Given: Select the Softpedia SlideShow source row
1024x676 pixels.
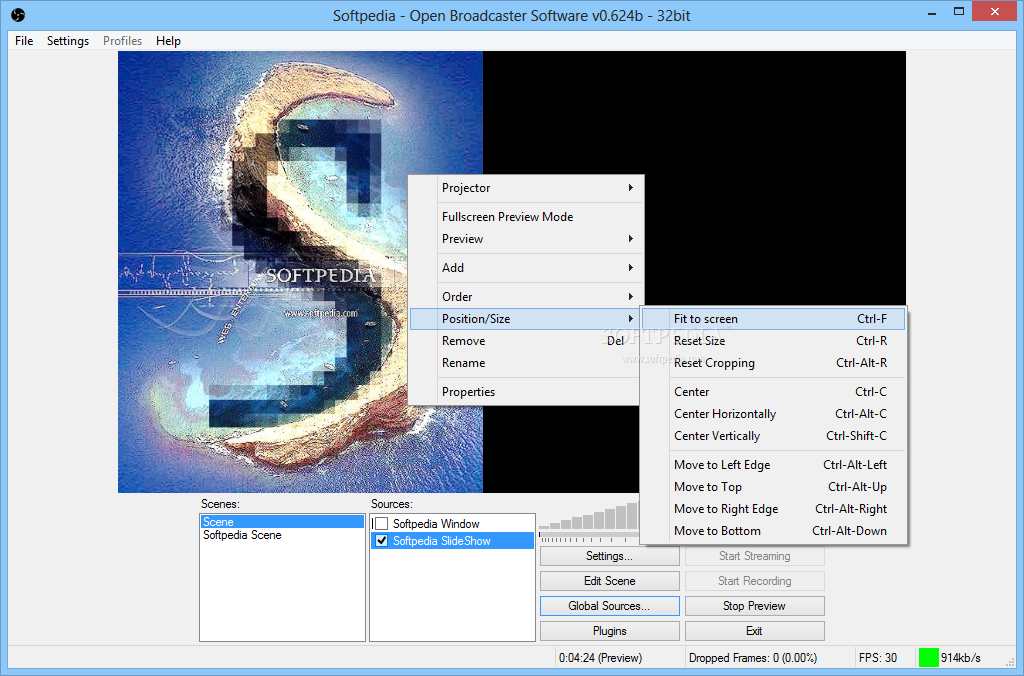Looking at the screenshot, I should [x=453, y=541].
